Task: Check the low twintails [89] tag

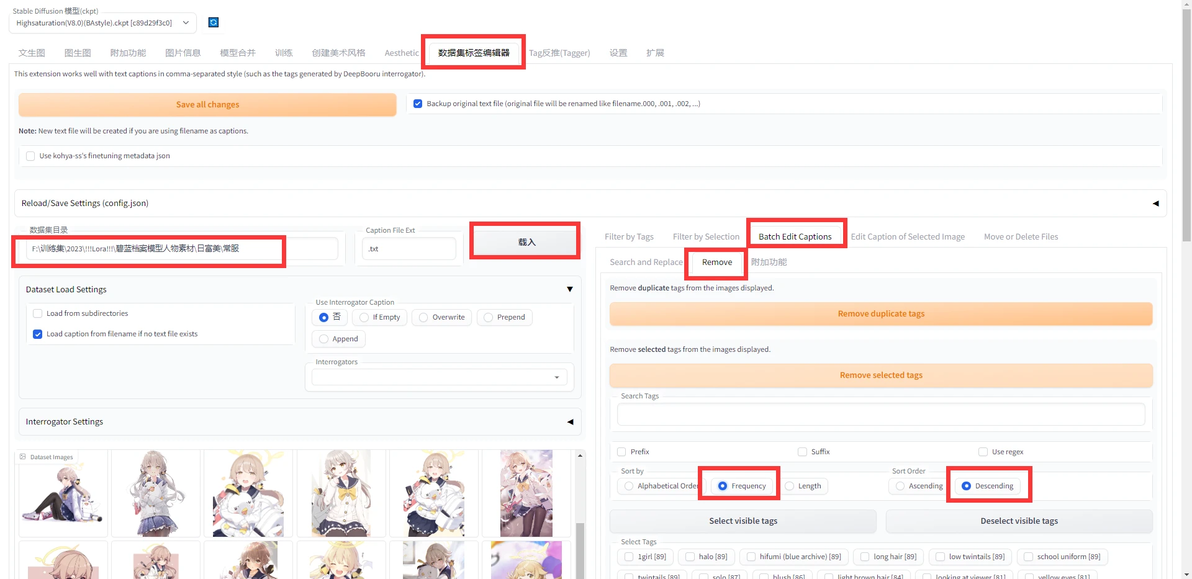Action: pyautogui.click(x=970, y=557)
